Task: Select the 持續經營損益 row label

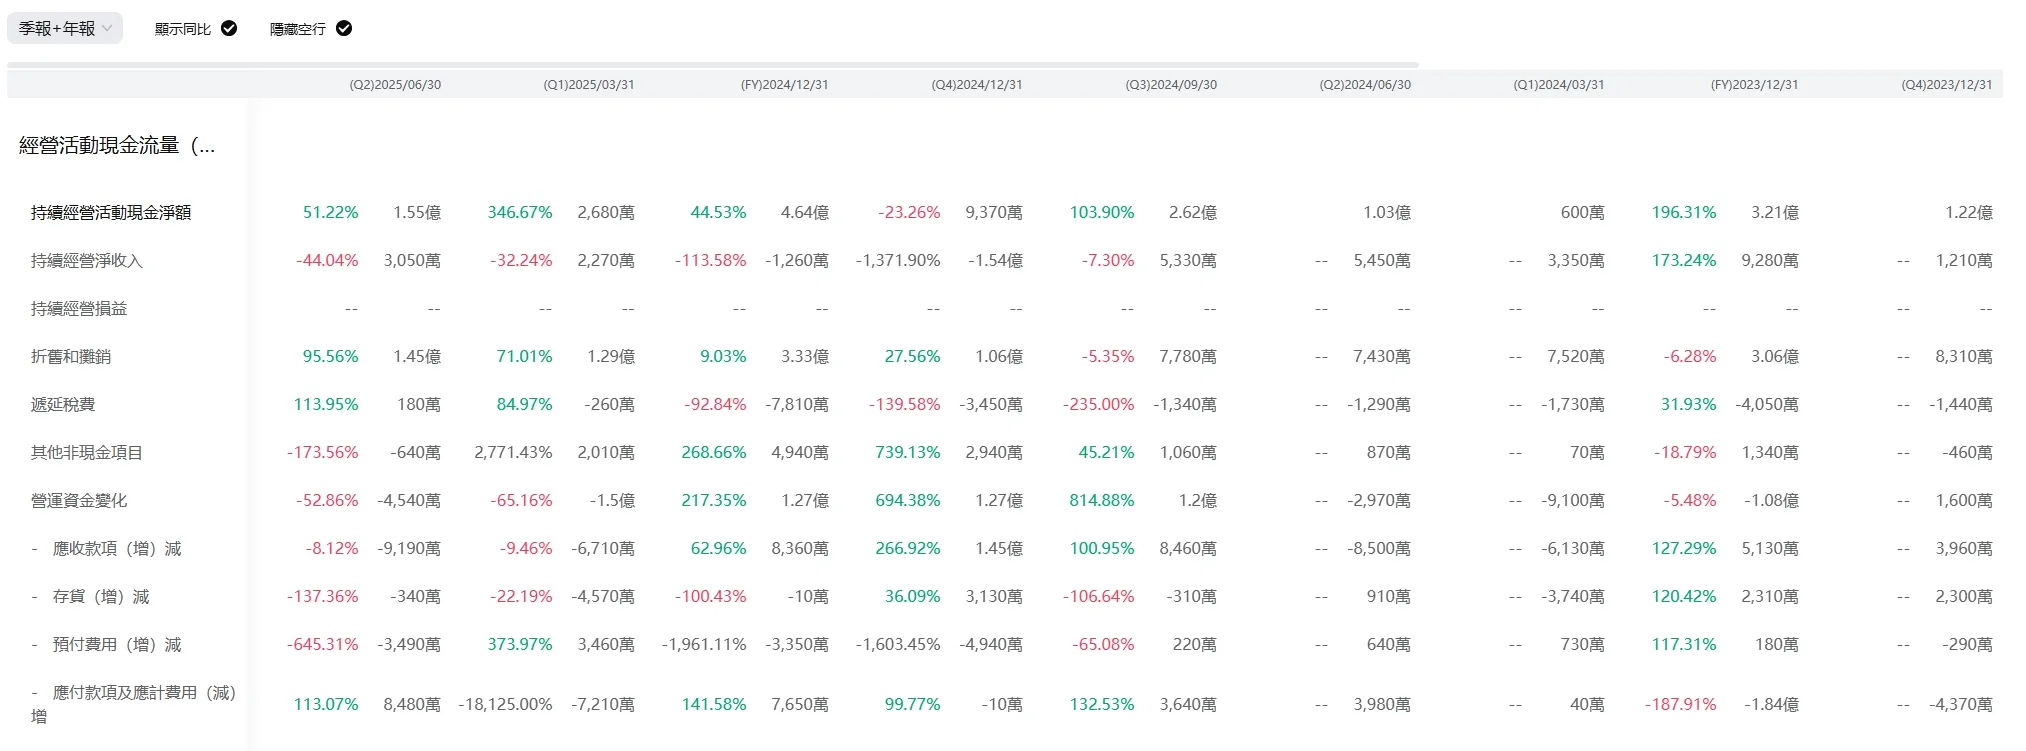Action: click(79, 309)
